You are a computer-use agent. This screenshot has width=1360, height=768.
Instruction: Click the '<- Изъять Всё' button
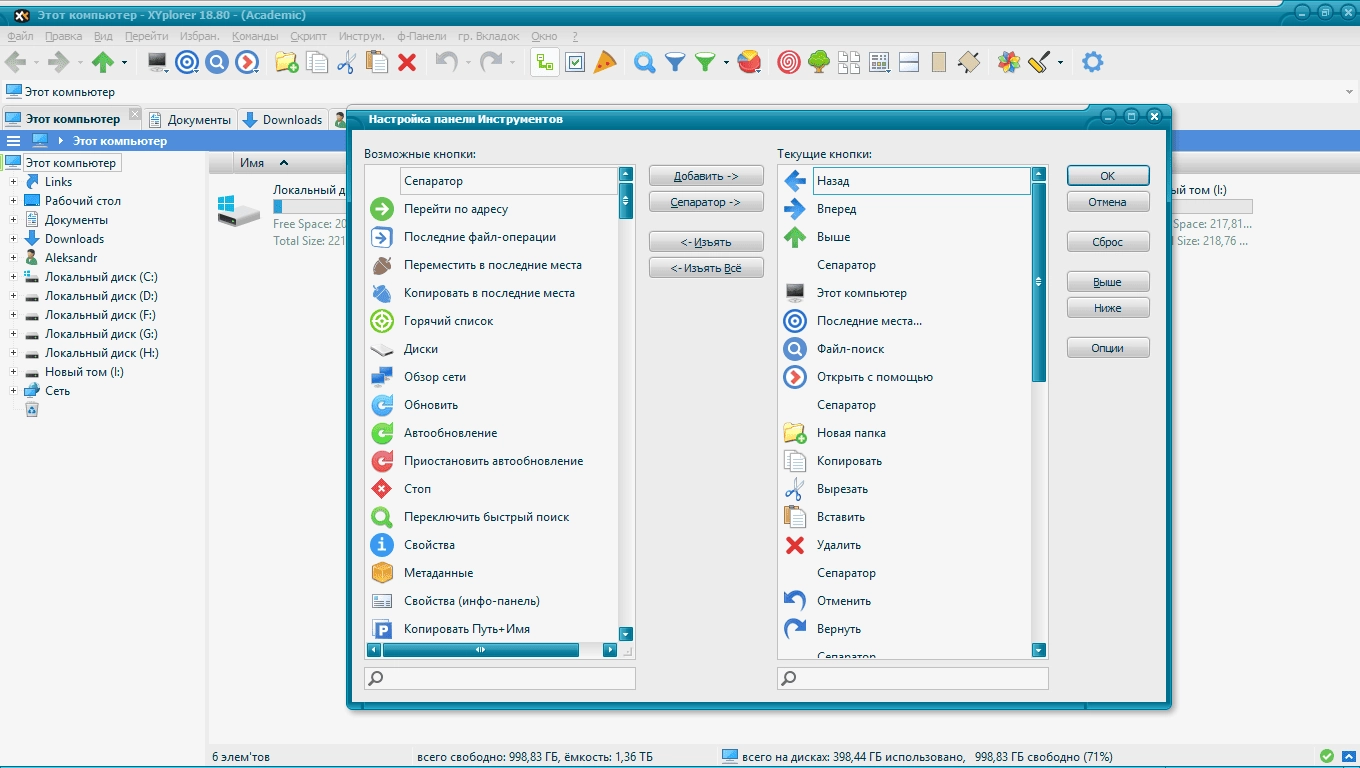click(706, 268)
